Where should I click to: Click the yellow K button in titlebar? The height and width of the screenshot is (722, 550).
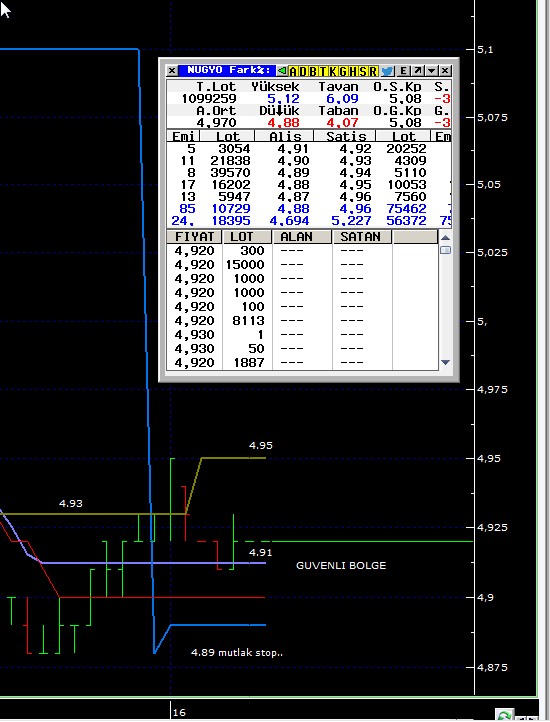point(333,71)
